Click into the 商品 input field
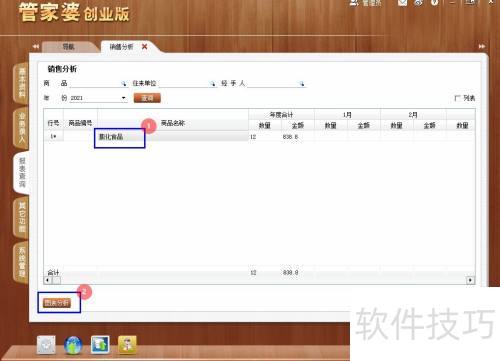500x361 pixels. click(95, 83)
